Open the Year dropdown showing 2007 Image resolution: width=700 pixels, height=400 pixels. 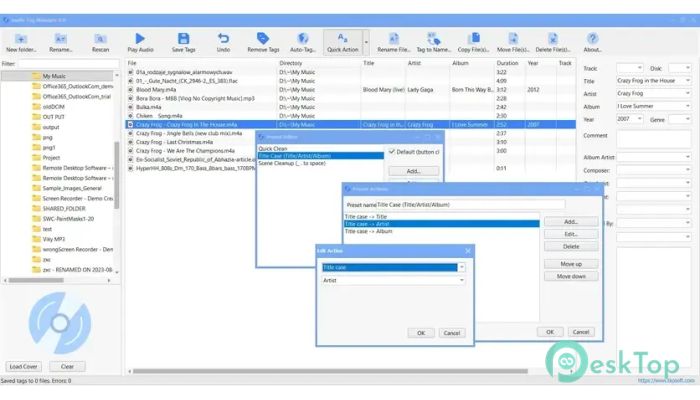[640, 119]
